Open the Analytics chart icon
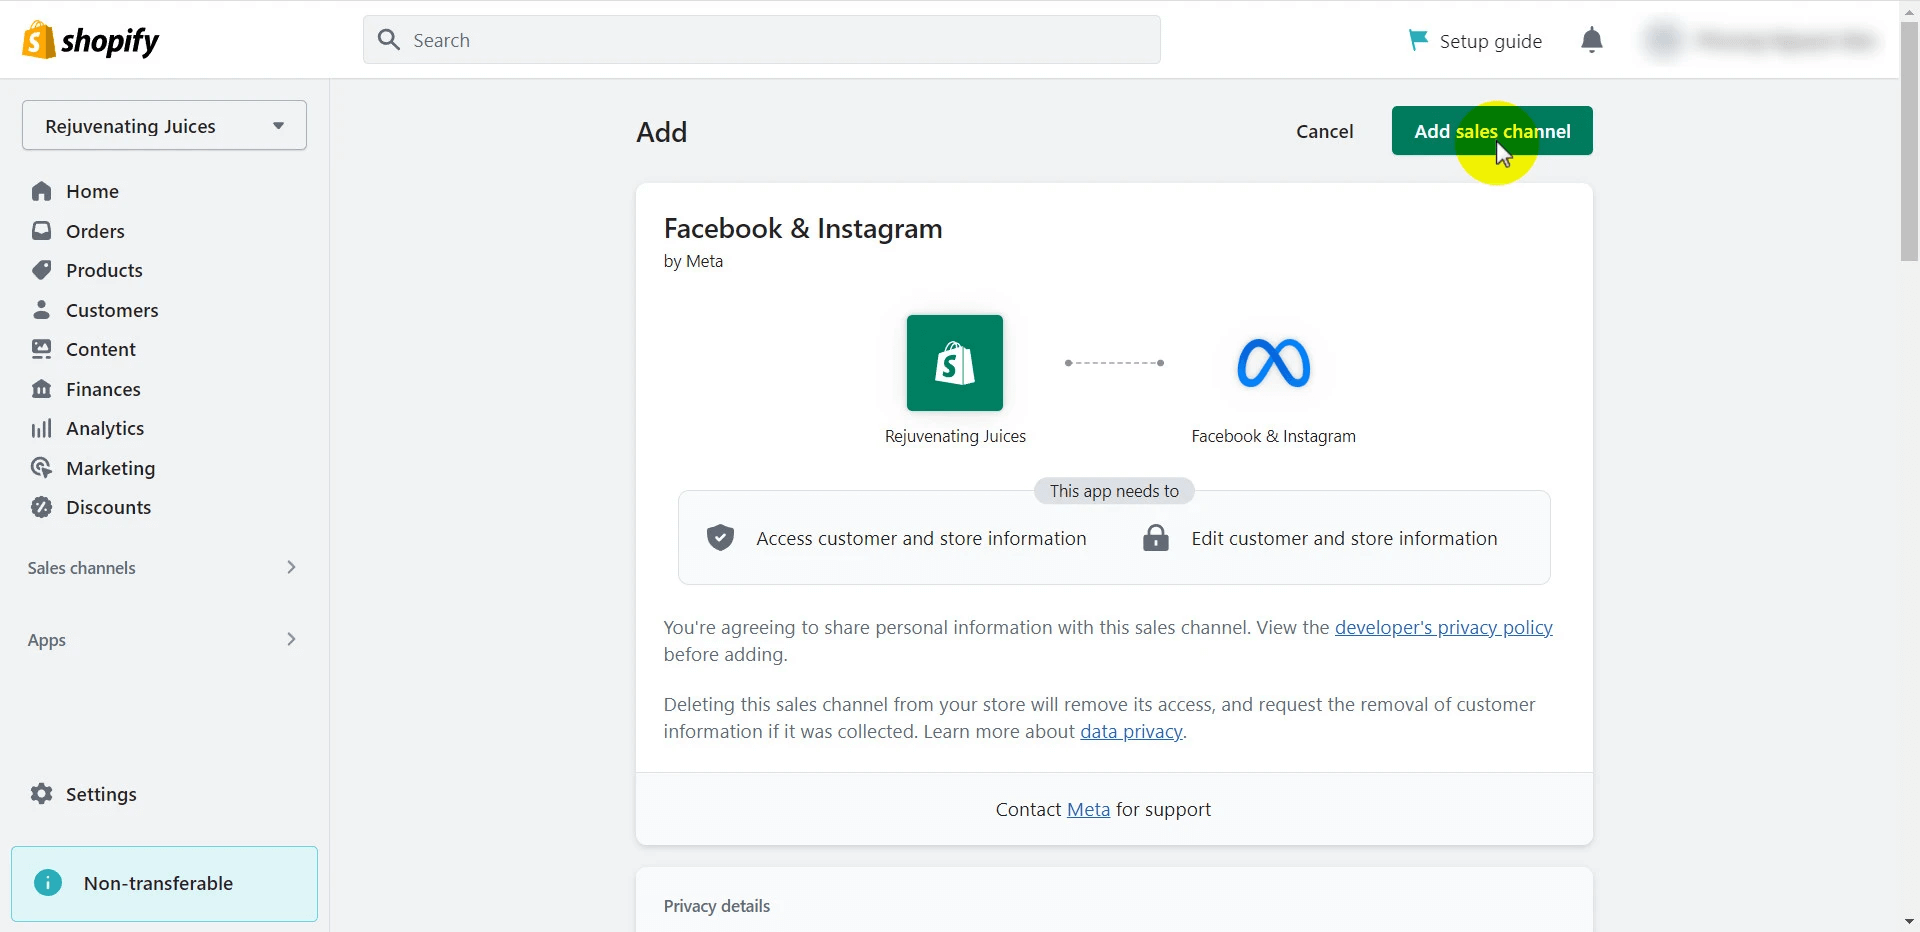 coord(42,428)
